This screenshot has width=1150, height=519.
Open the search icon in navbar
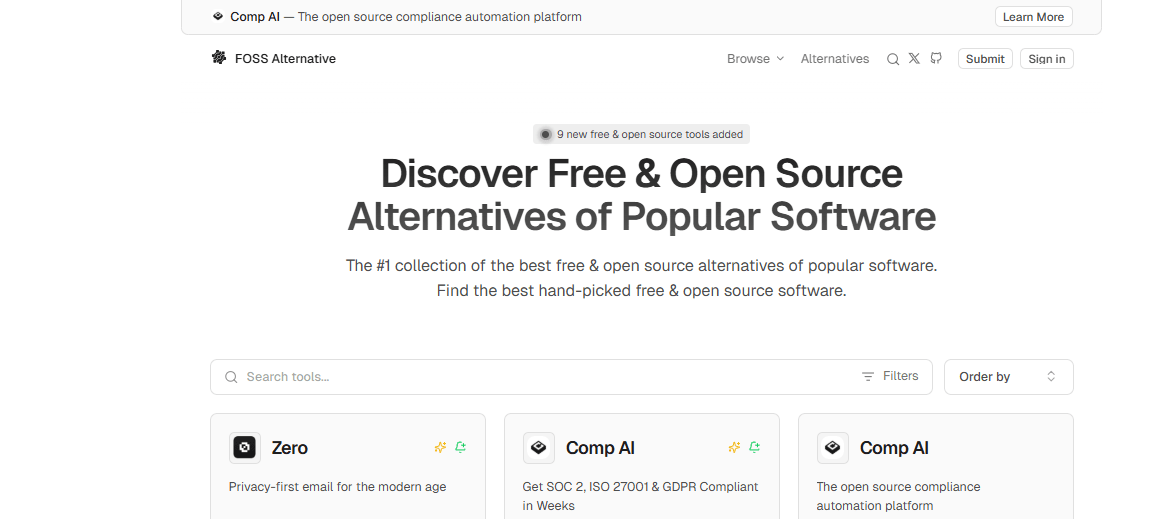[893, 59]
